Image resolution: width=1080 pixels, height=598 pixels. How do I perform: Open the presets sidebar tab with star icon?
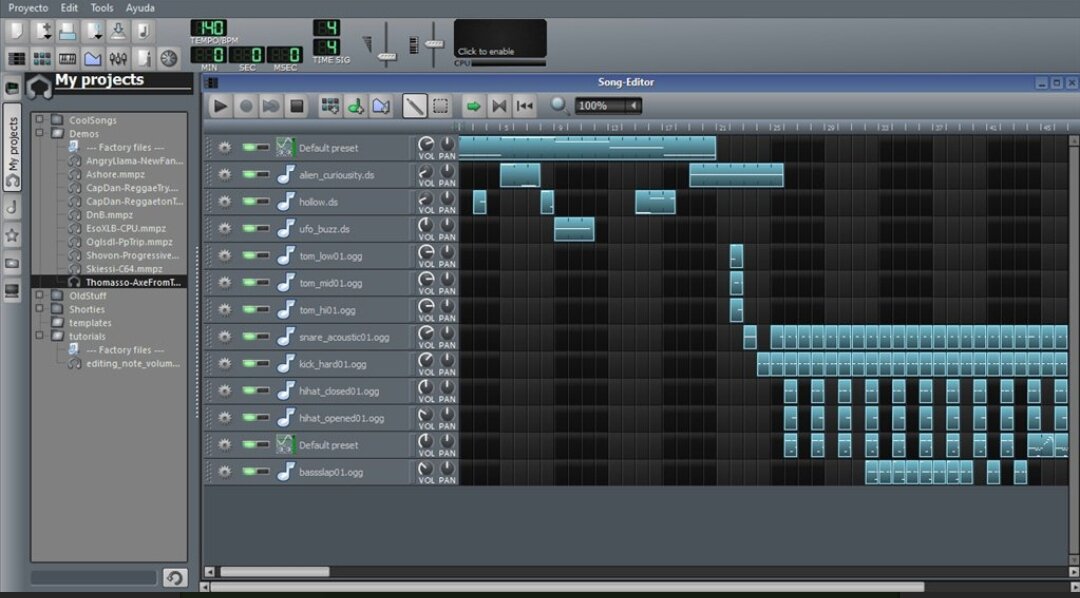12,236
